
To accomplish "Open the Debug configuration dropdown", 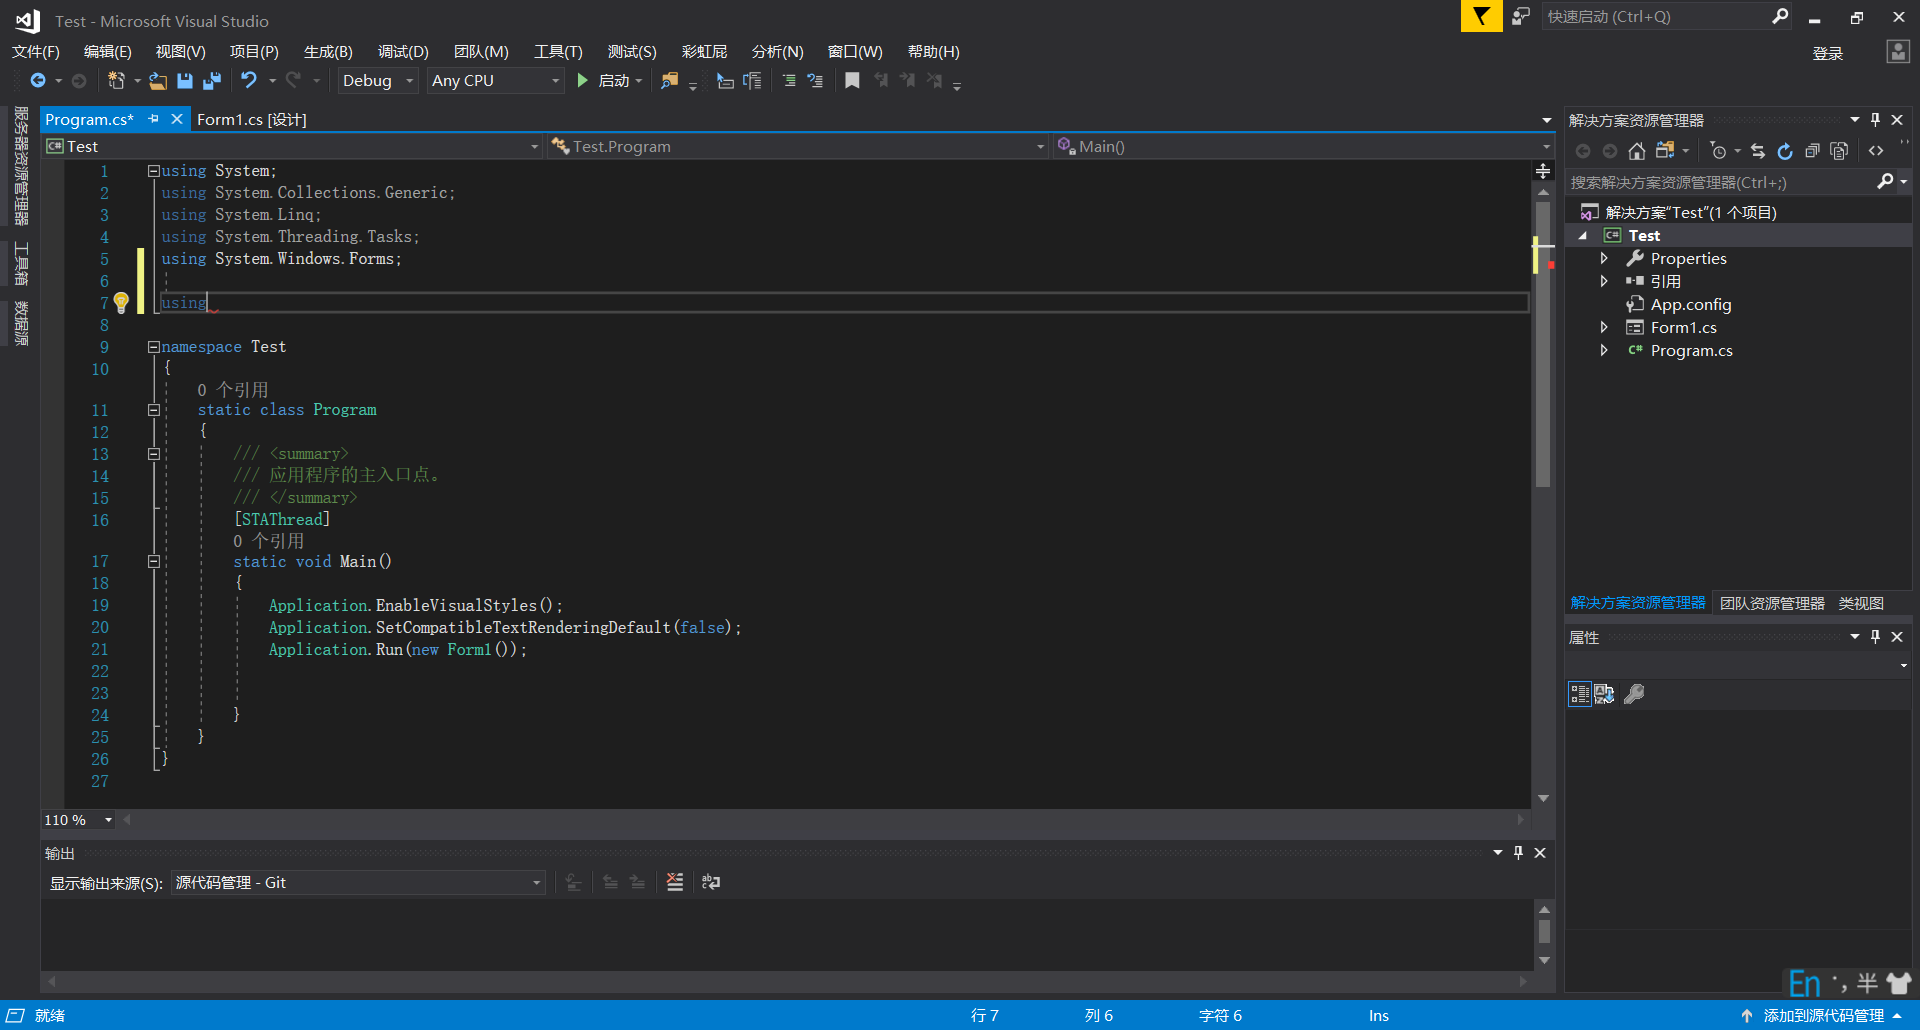I will click(377, 80).
